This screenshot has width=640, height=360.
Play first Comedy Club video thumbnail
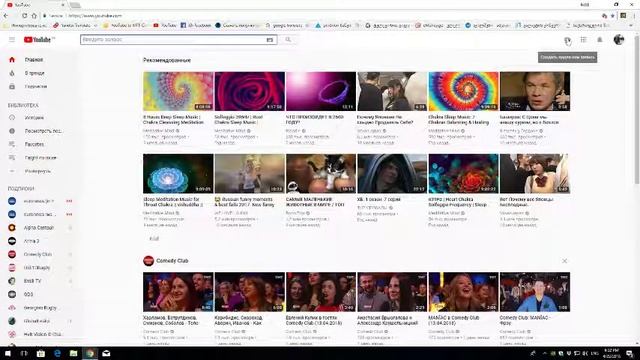point(178,292)
